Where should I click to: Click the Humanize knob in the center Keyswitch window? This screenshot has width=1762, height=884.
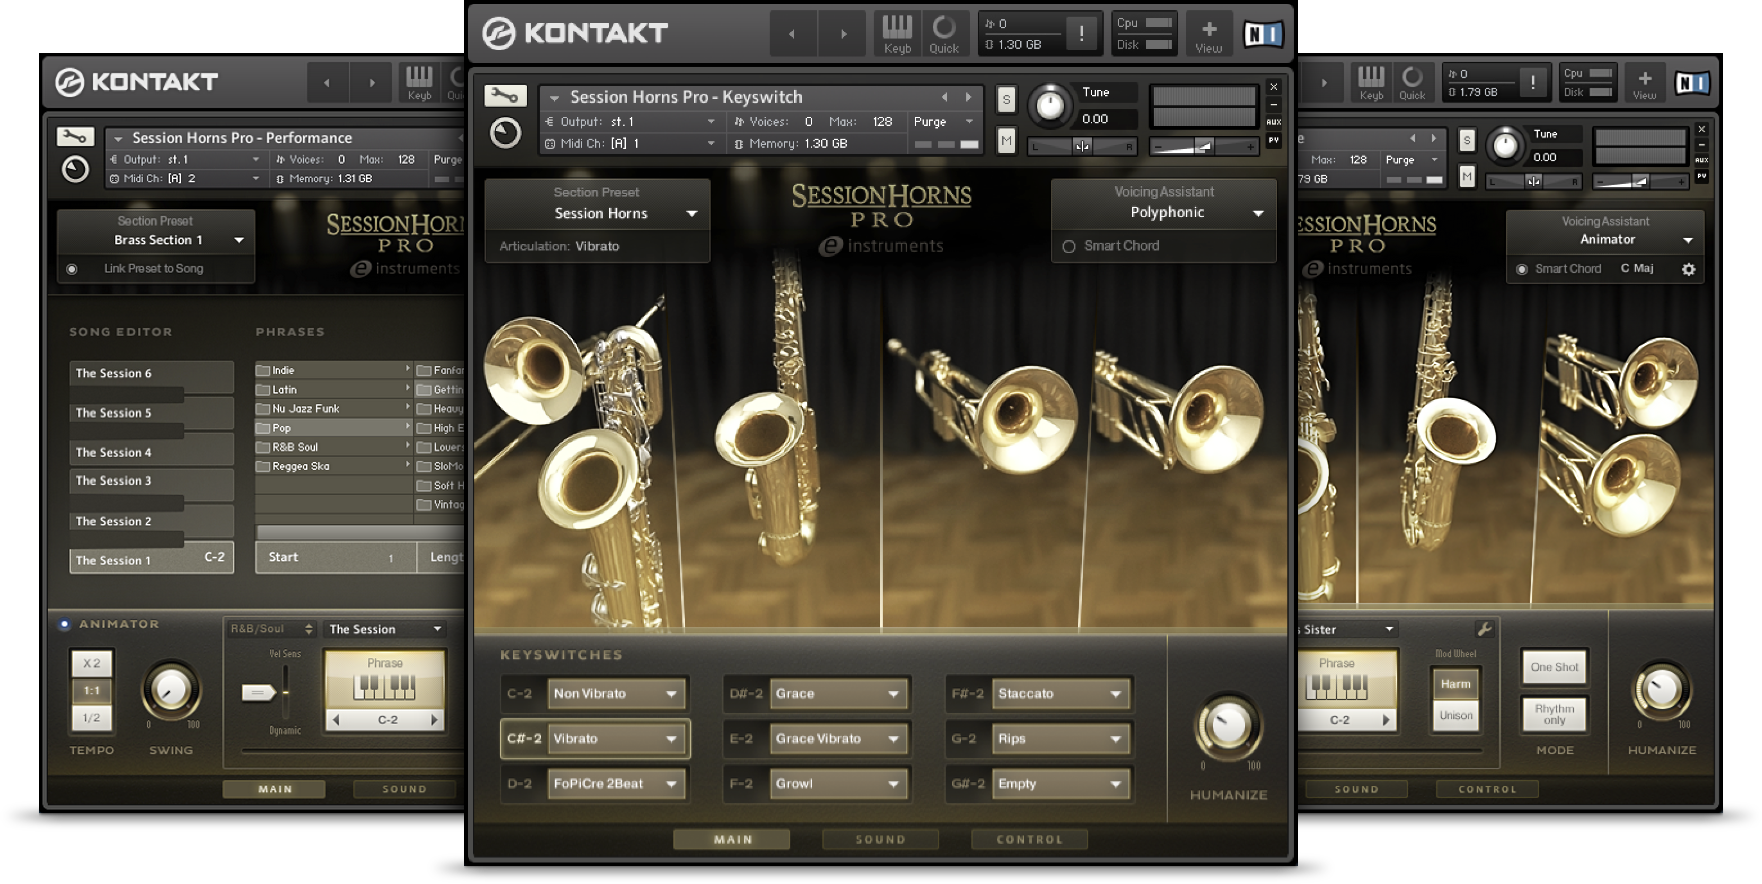(x=1228, y=726)
